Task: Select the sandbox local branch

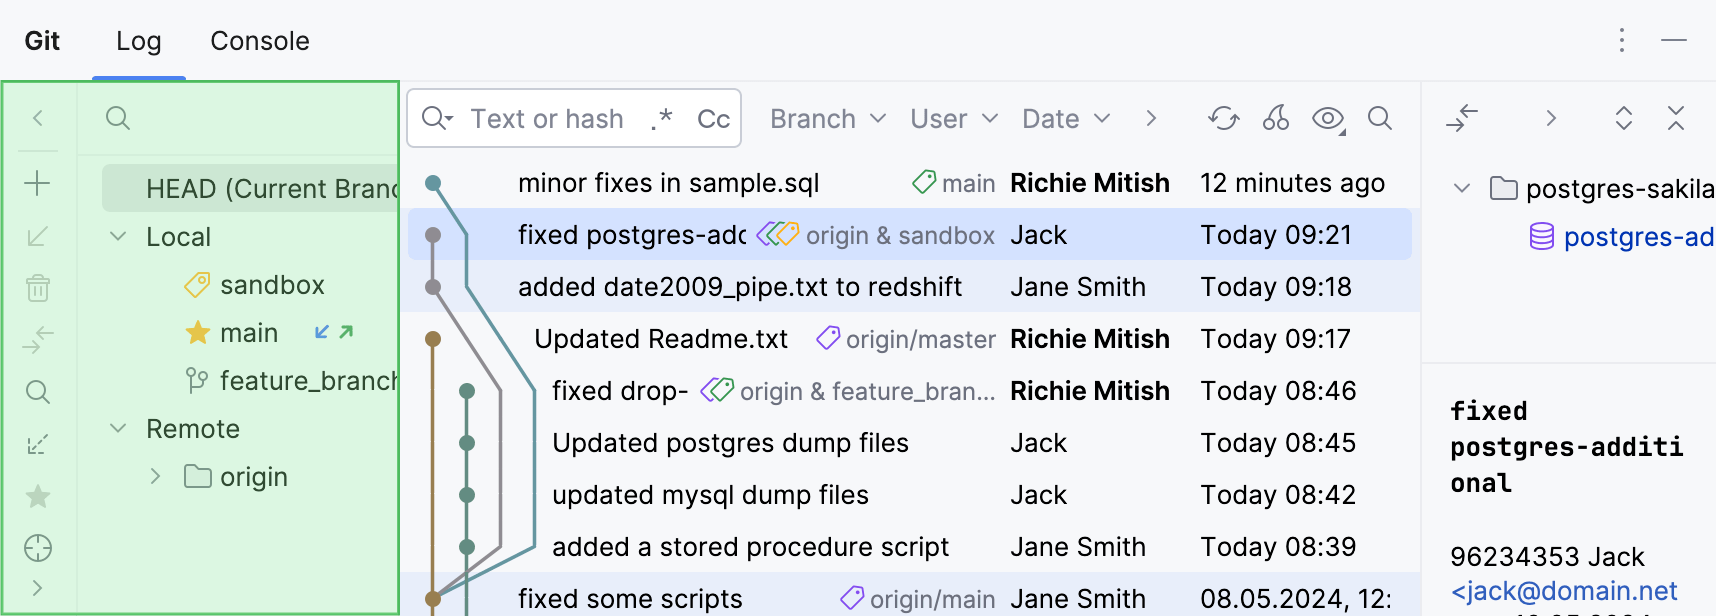Action: (272, 285)
